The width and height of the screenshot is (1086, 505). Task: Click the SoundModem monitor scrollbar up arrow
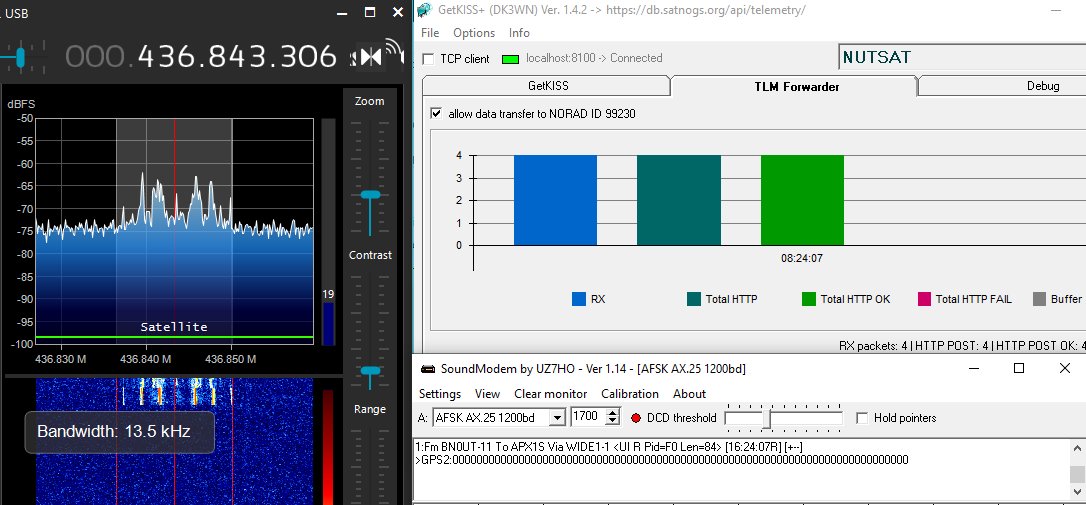point(1078,447)
